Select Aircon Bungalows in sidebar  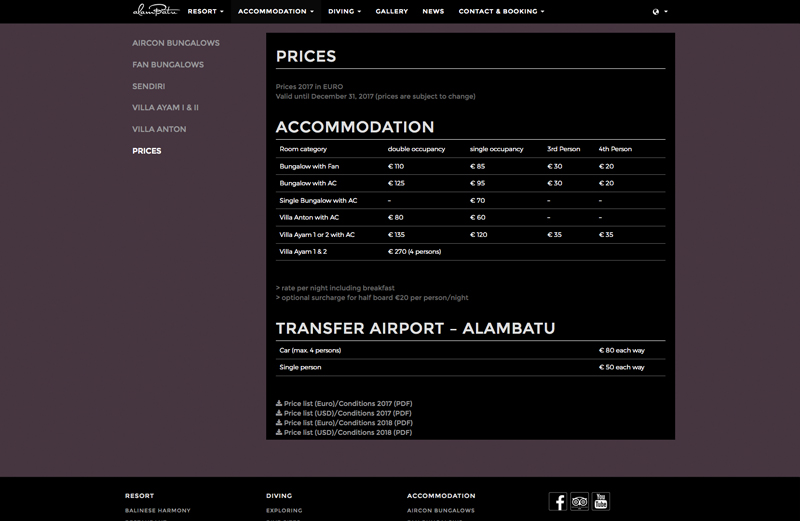click(x=176, y=43)
